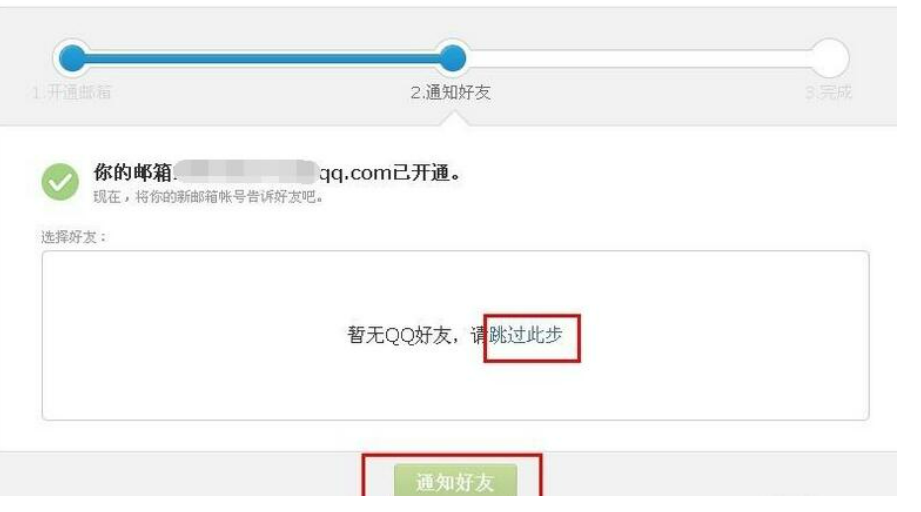Click the blue filled progress bar segment
The height and width of the screenshot is (512, 921).
pos(262,58)
